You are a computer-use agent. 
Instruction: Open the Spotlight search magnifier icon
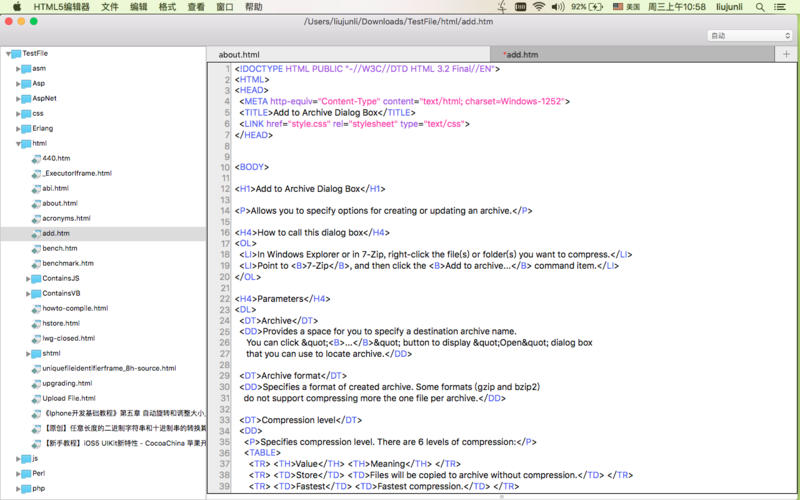pyautogui.click(x=762, y=7)
